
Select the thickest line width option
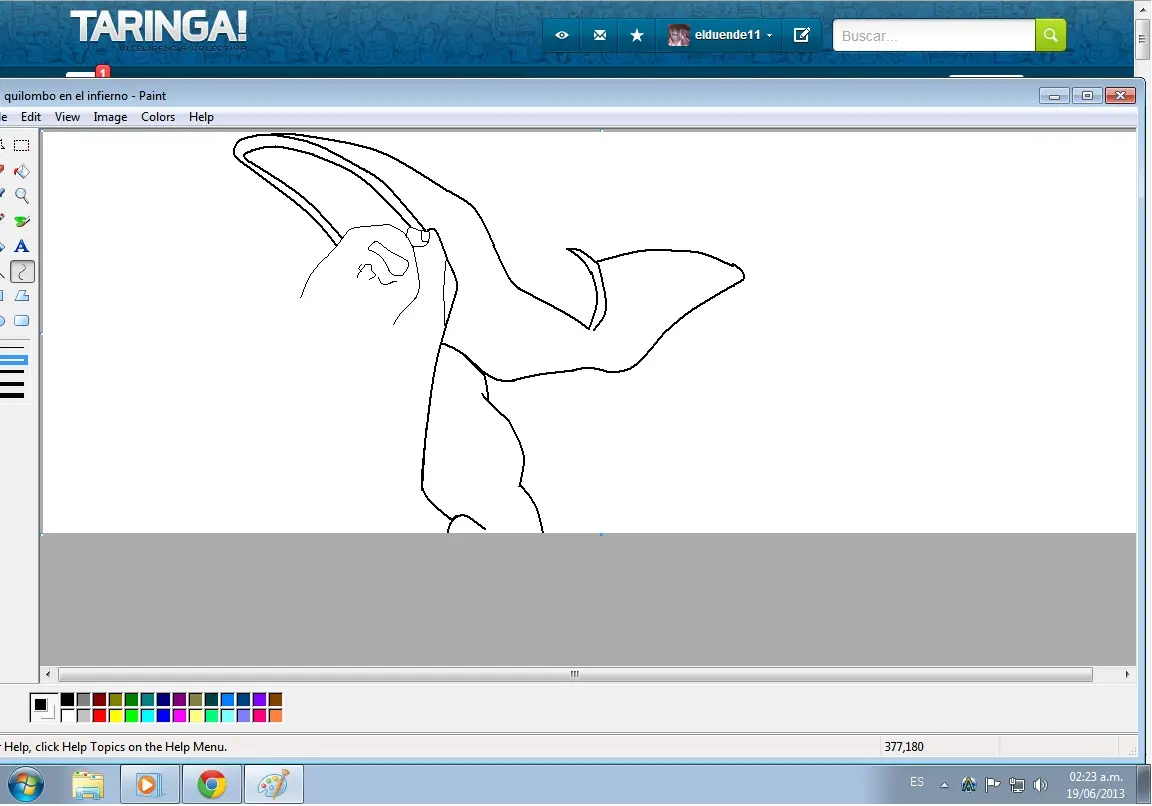click(12, 396)
